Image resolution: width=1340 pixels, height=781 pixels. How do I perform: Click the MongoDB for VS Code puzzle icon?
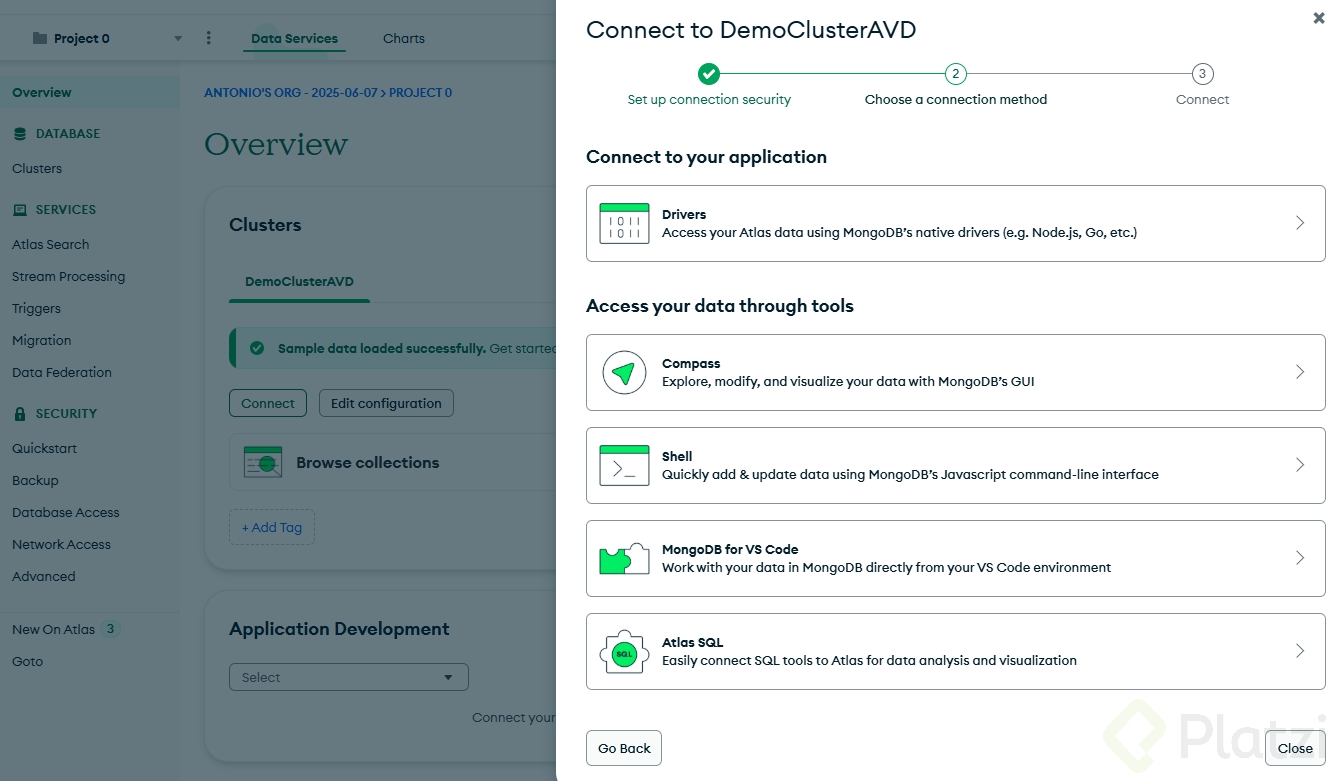point(624,558)
